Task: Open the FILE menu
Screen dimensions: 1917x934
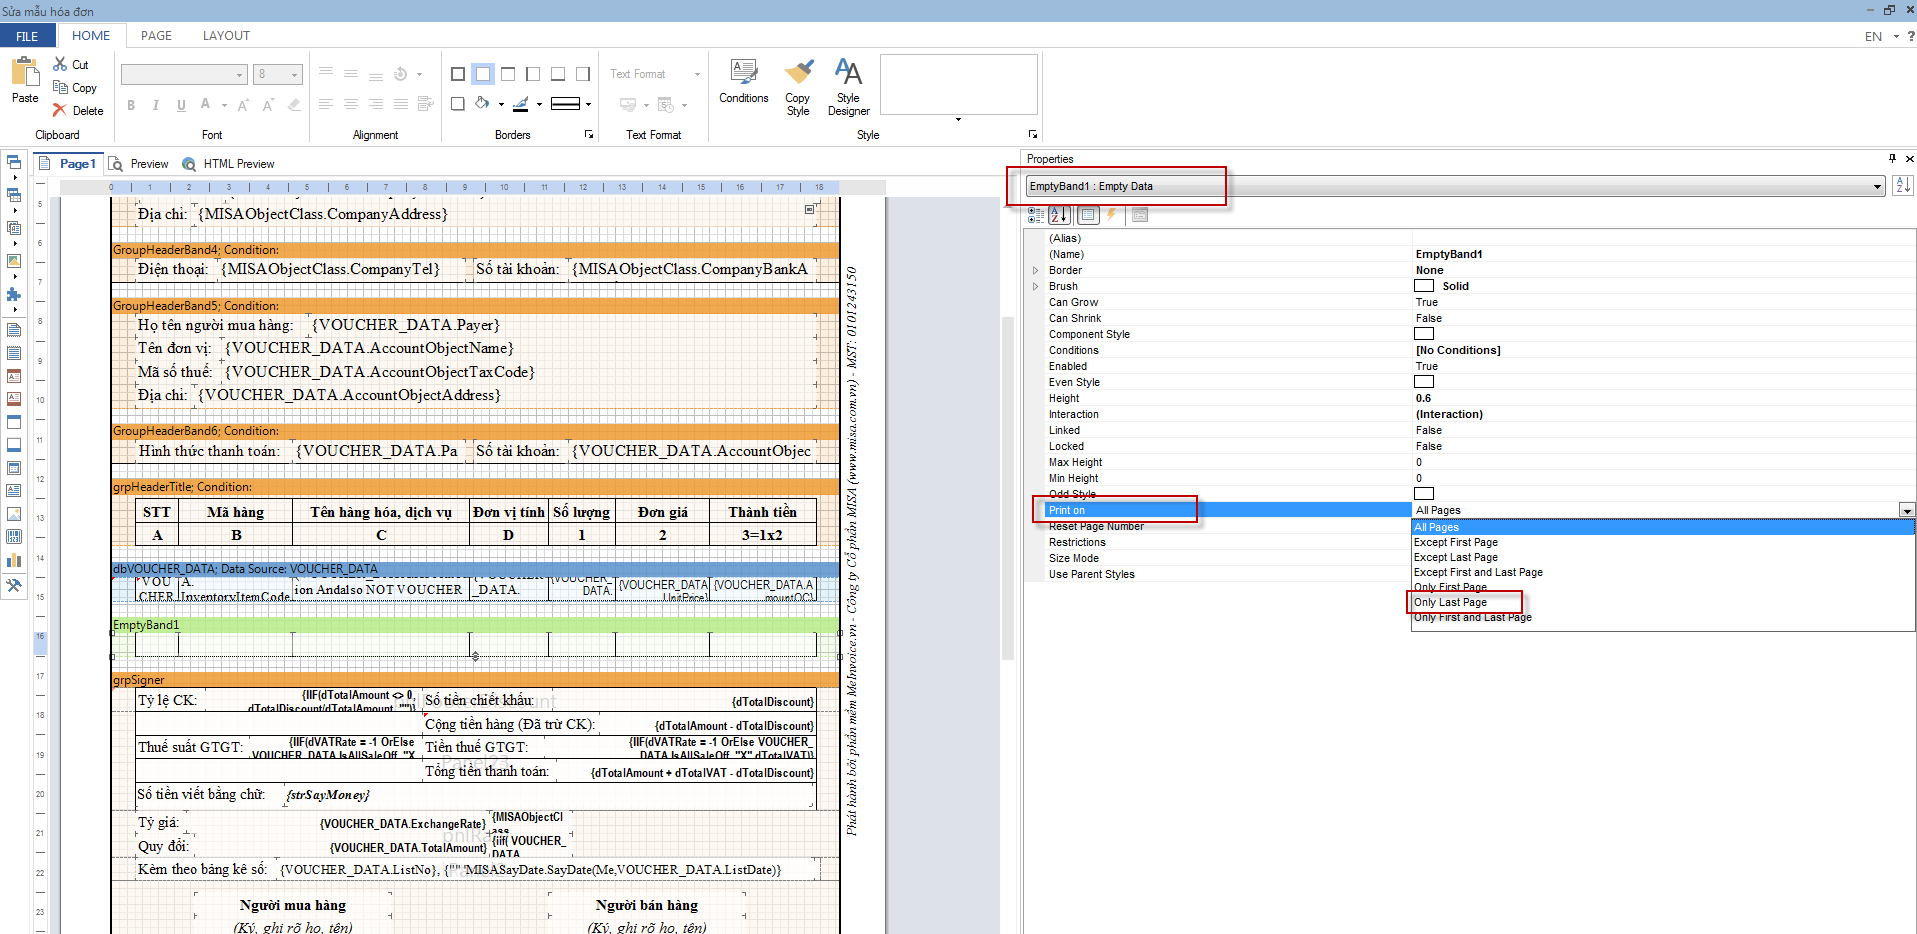Action: (27, 36)
